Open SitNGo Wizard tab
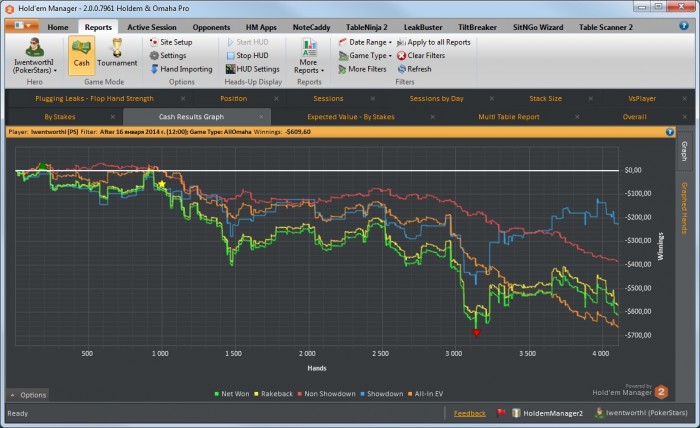Image resolution: width=700 pixels, height=428 pixels. coord(538,27)
